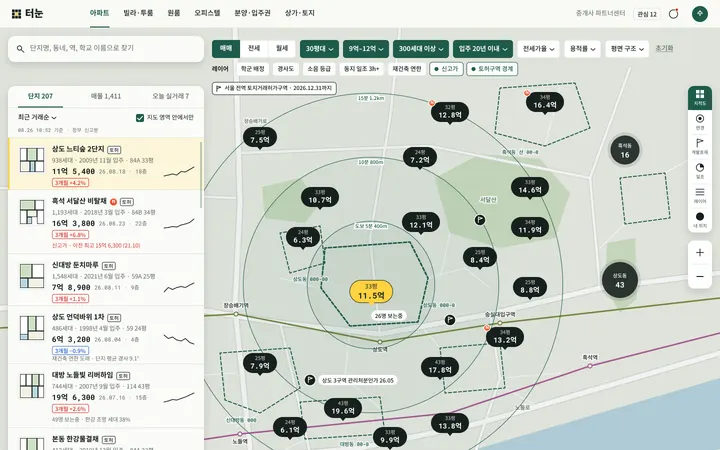Select the 반경 radius tool icon

pos(700,122)
